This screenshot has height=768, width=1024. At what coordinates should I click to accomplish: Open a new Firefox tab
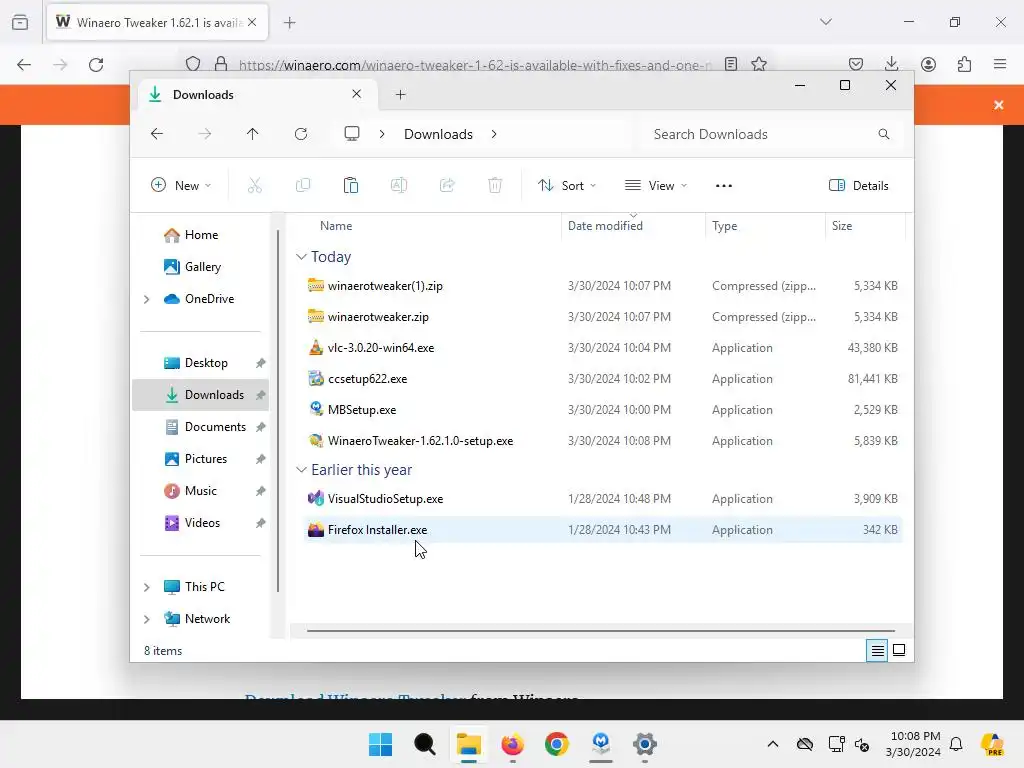(289, 23)
